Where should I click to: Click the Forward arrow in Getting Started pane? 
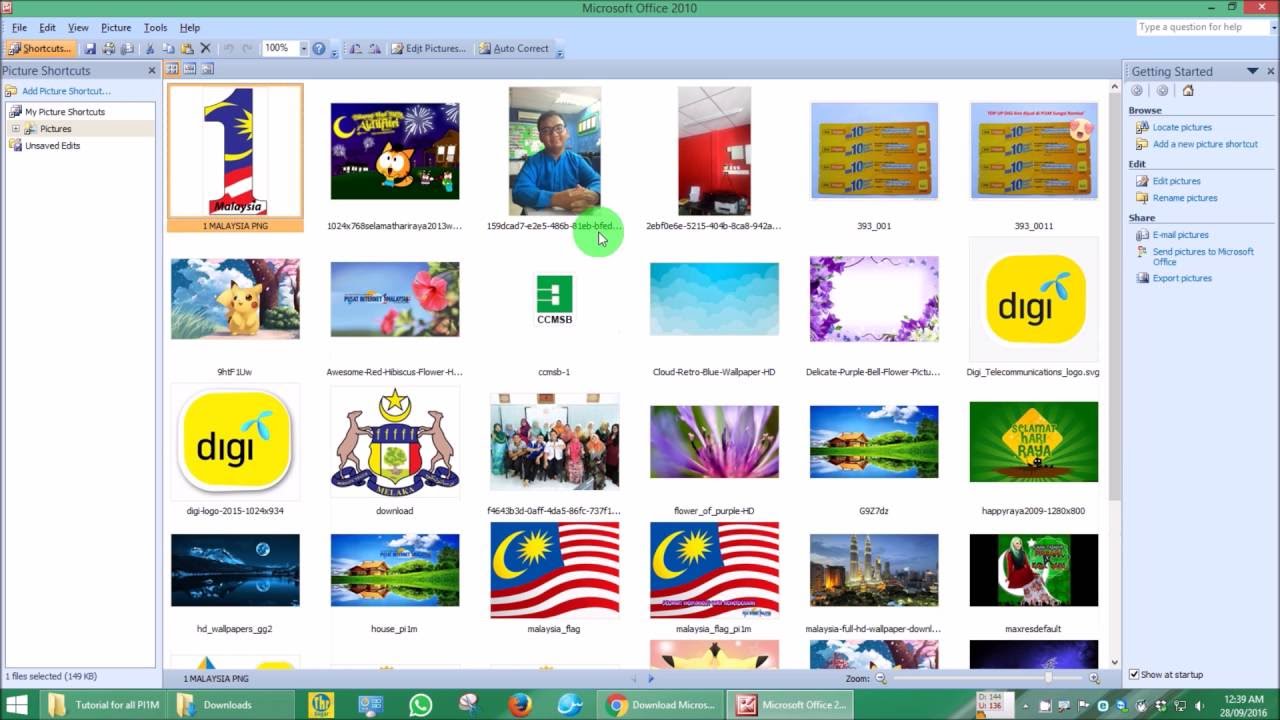click(x=1162, y=90)
